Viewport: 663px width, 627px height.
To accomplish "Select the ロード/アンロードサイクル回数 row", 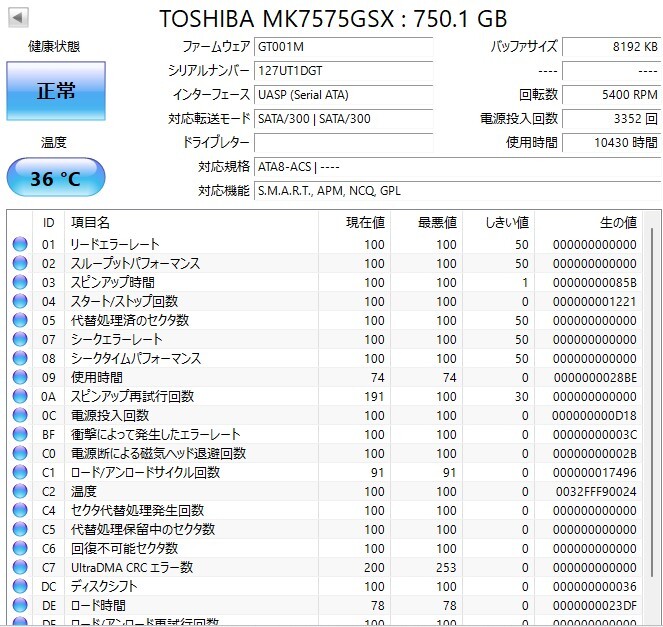I will click(325, 472).
